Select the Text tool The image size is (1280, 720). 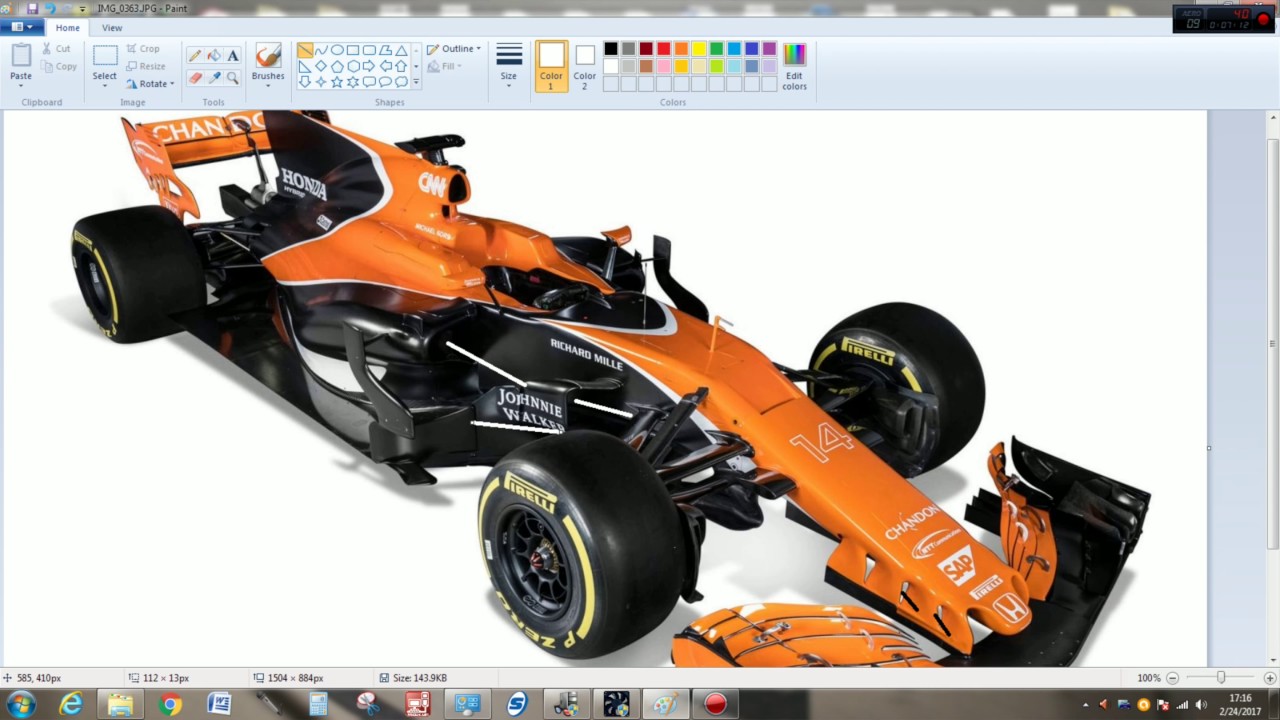[x=233, y=56]
